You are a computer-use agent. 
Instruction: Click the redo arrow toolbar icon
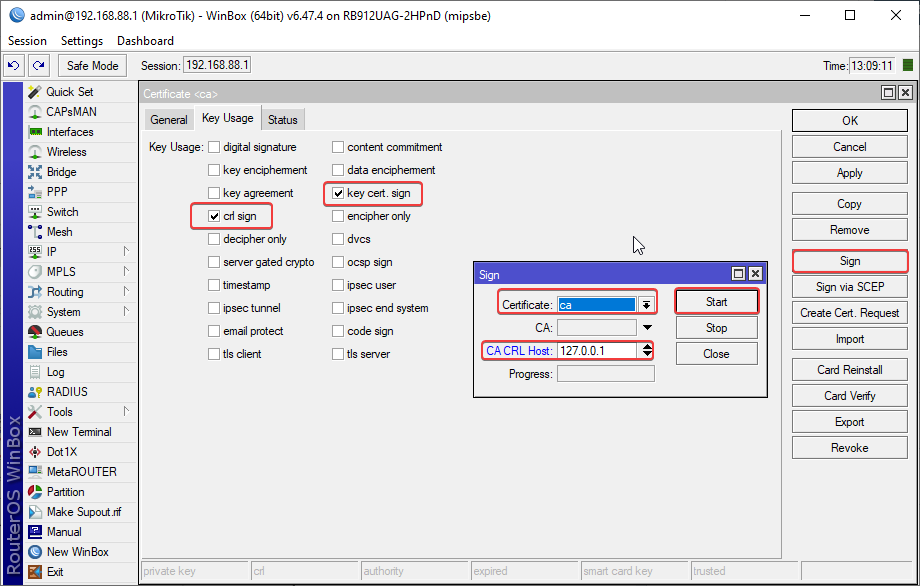[39, 66]
